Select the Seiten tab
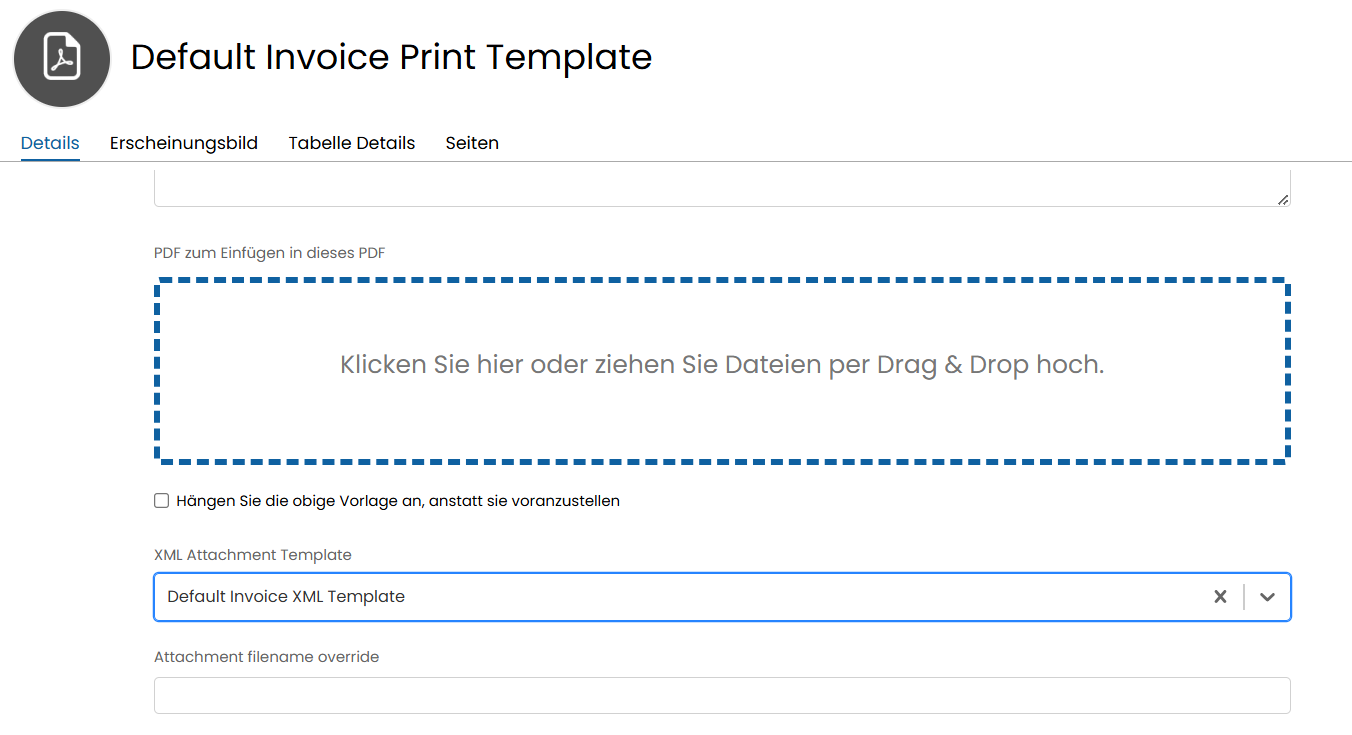Viewport: 1352px width, 735px height. pyautogui.click(x=472, y=143)
